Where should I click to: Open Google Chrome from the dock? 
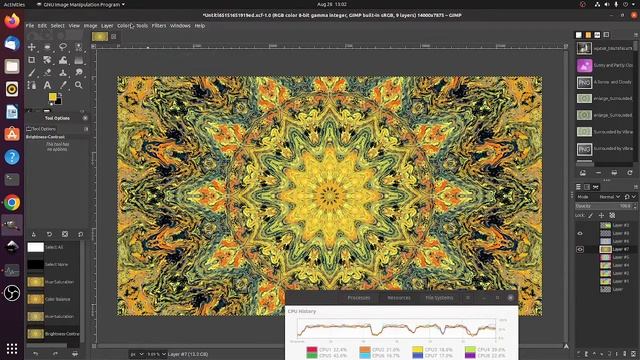[x=12, y=202]
